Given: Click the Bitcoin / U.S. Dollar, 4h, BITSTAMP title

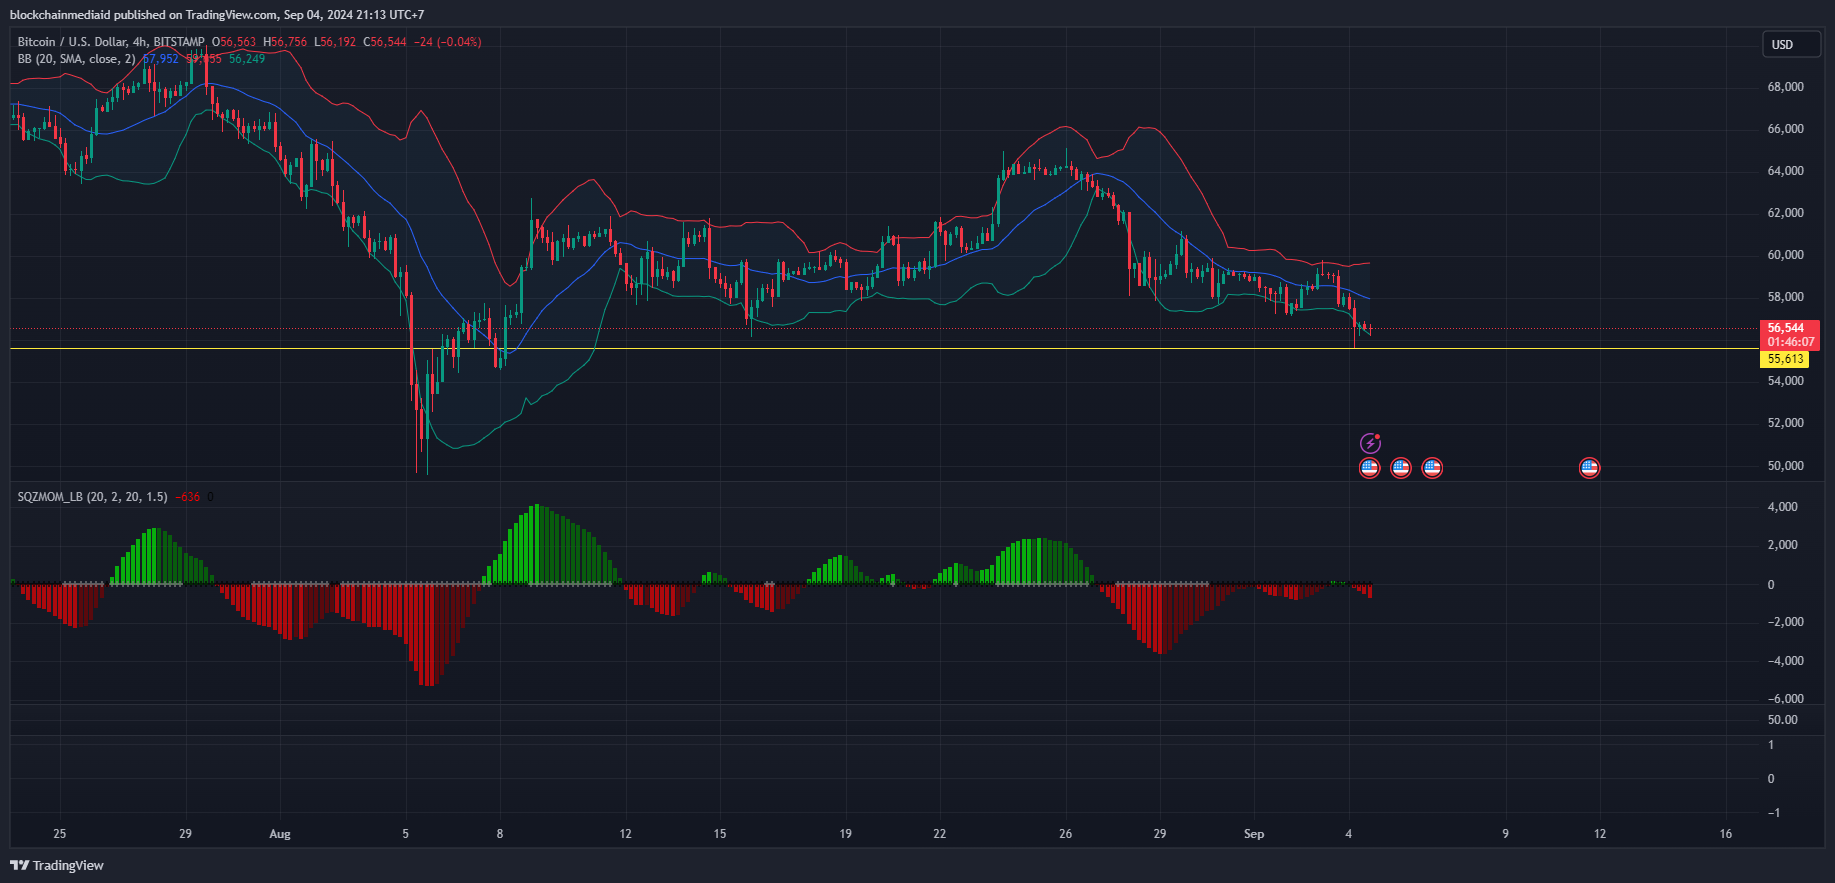Looking at the screenshot, I should 111,42.
